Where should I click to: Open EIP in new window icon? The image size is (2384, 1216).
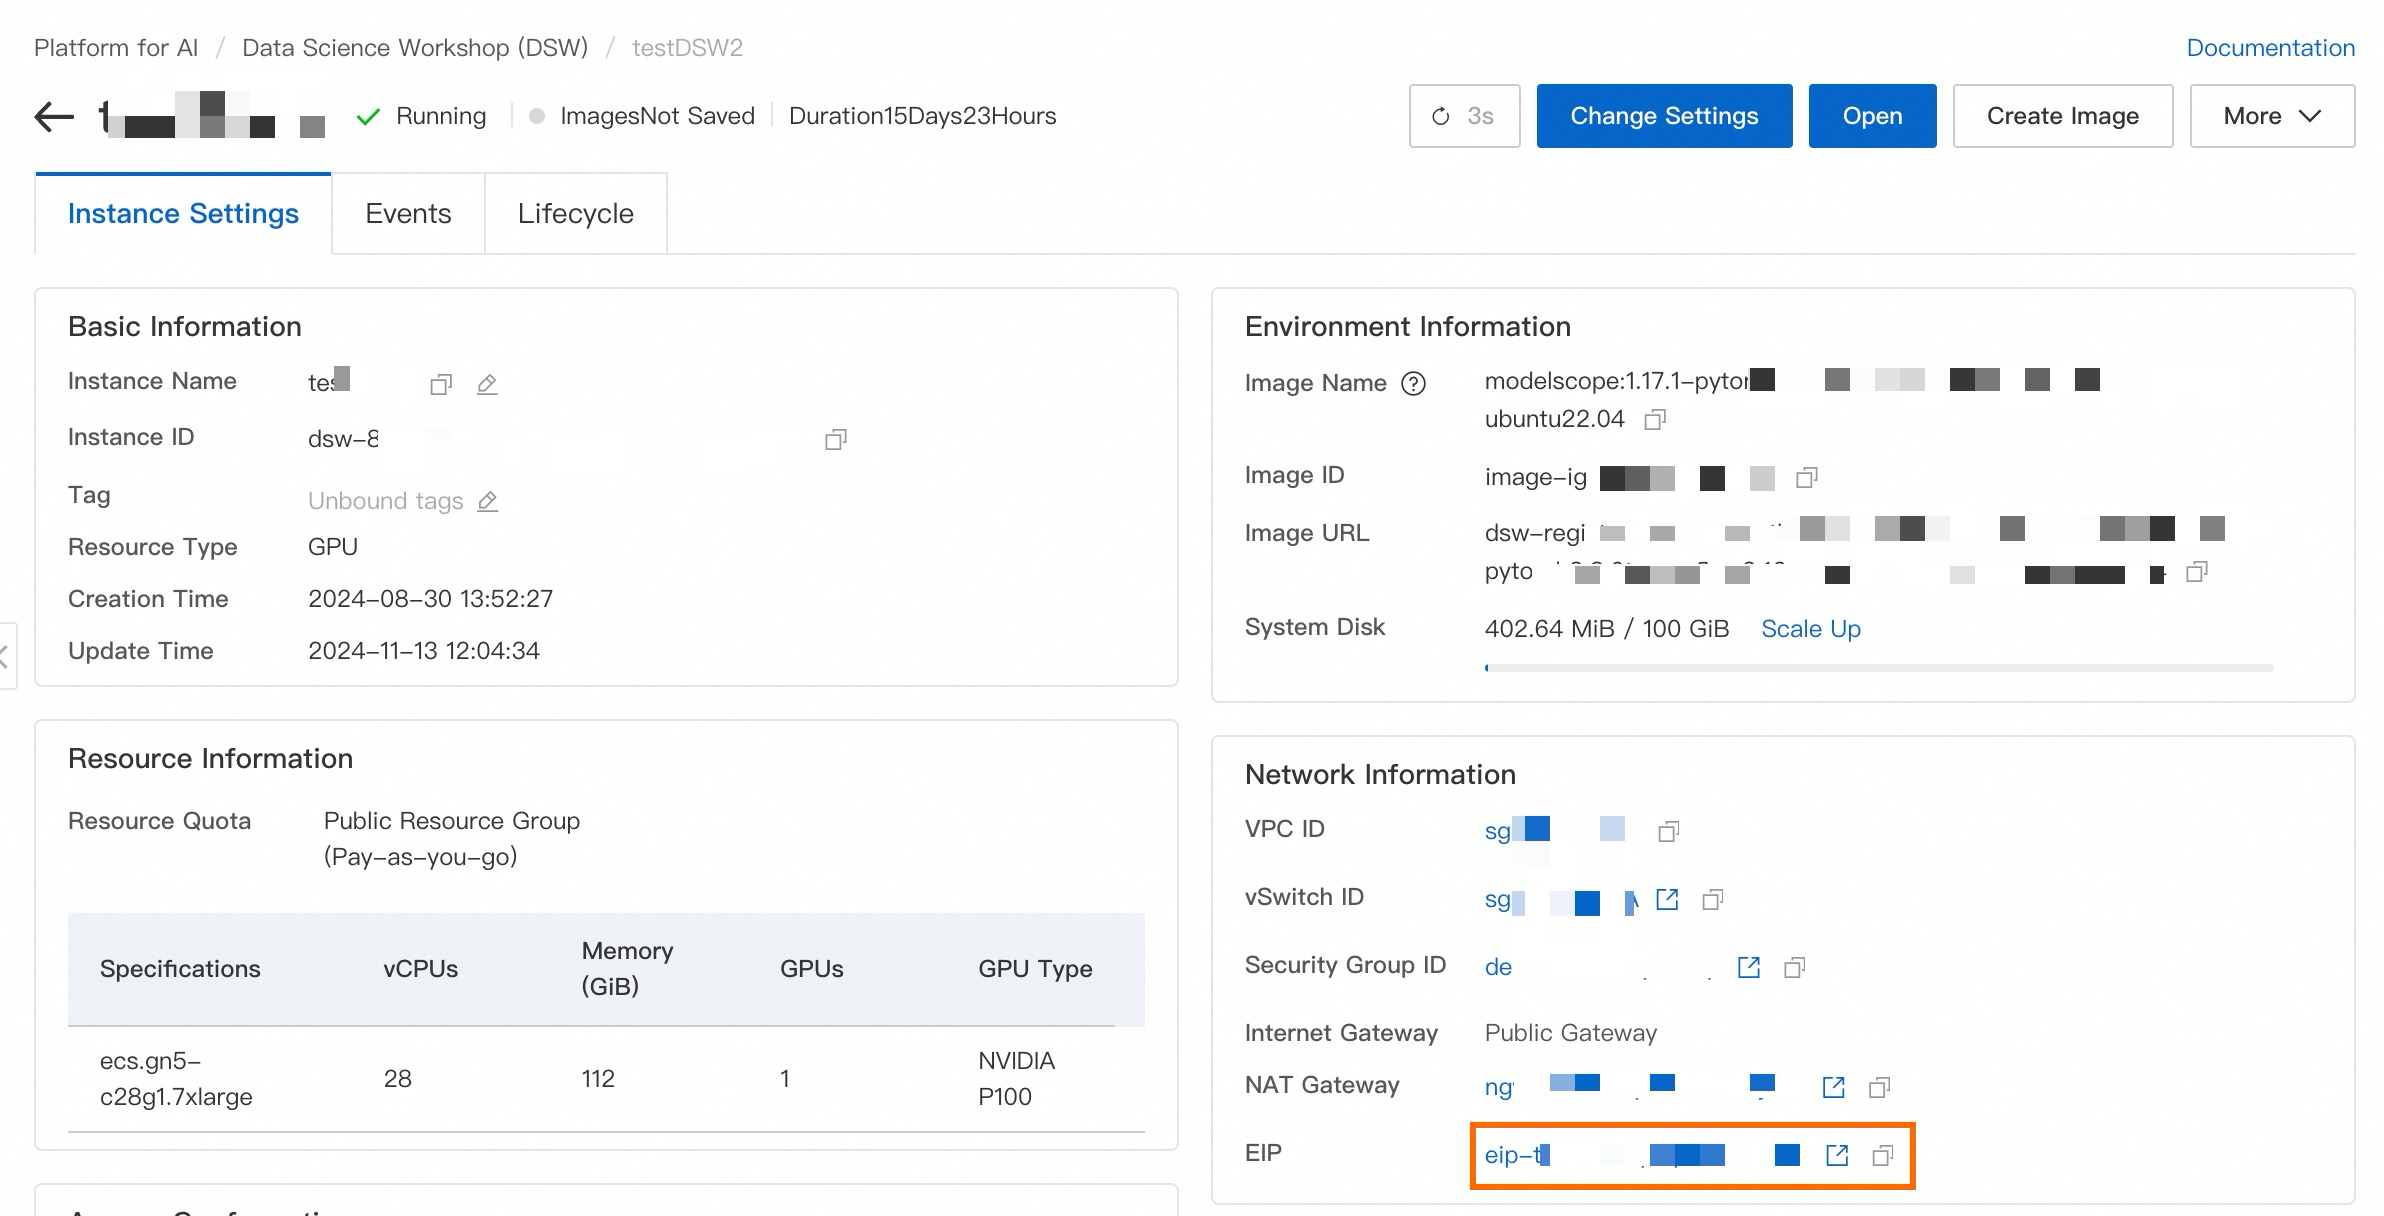pos(1837,1156)
